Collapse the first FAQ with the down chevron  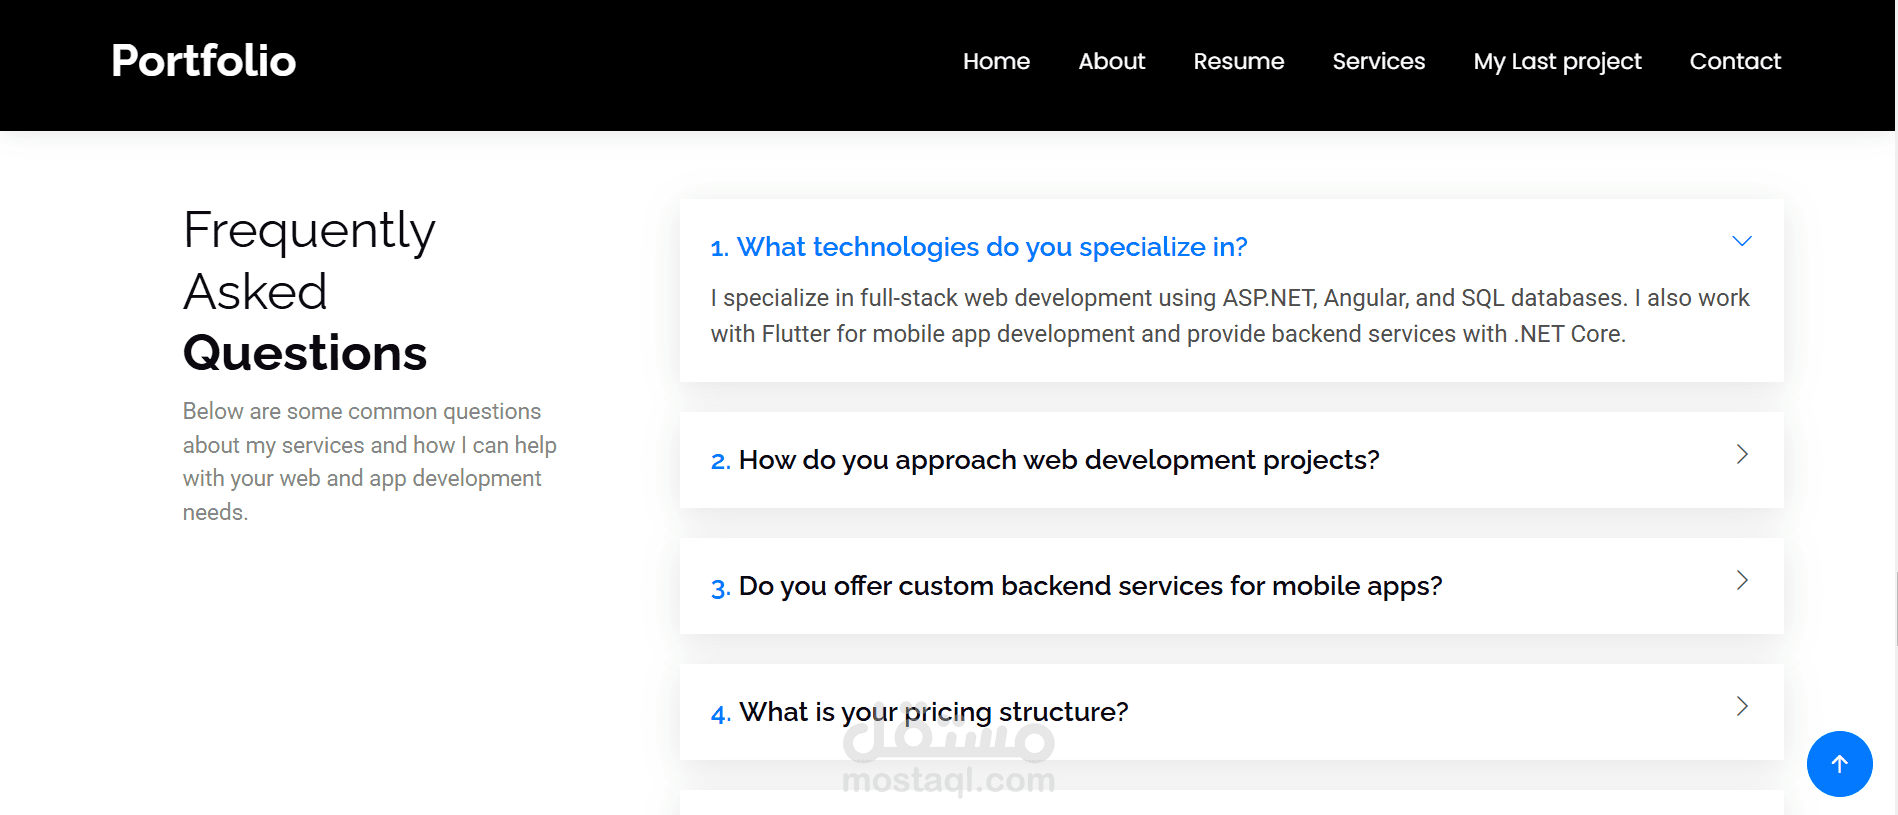pos(1741,241)
